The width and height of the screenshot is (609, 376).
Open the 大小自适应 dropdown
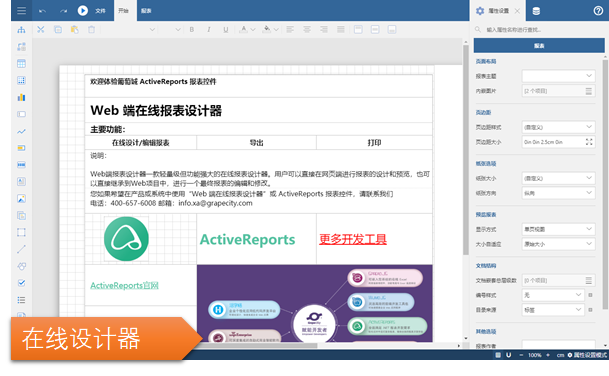click(558, 244)
